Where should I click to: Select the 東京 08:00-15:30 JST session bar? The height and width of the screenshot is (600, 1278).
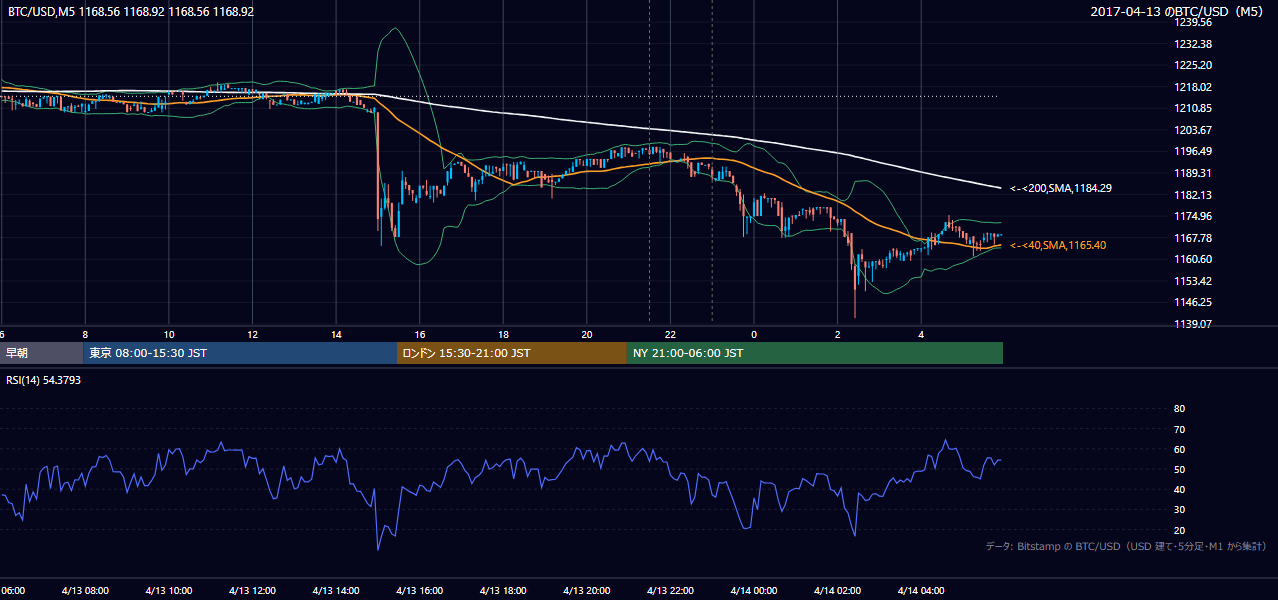pos(240,353)
